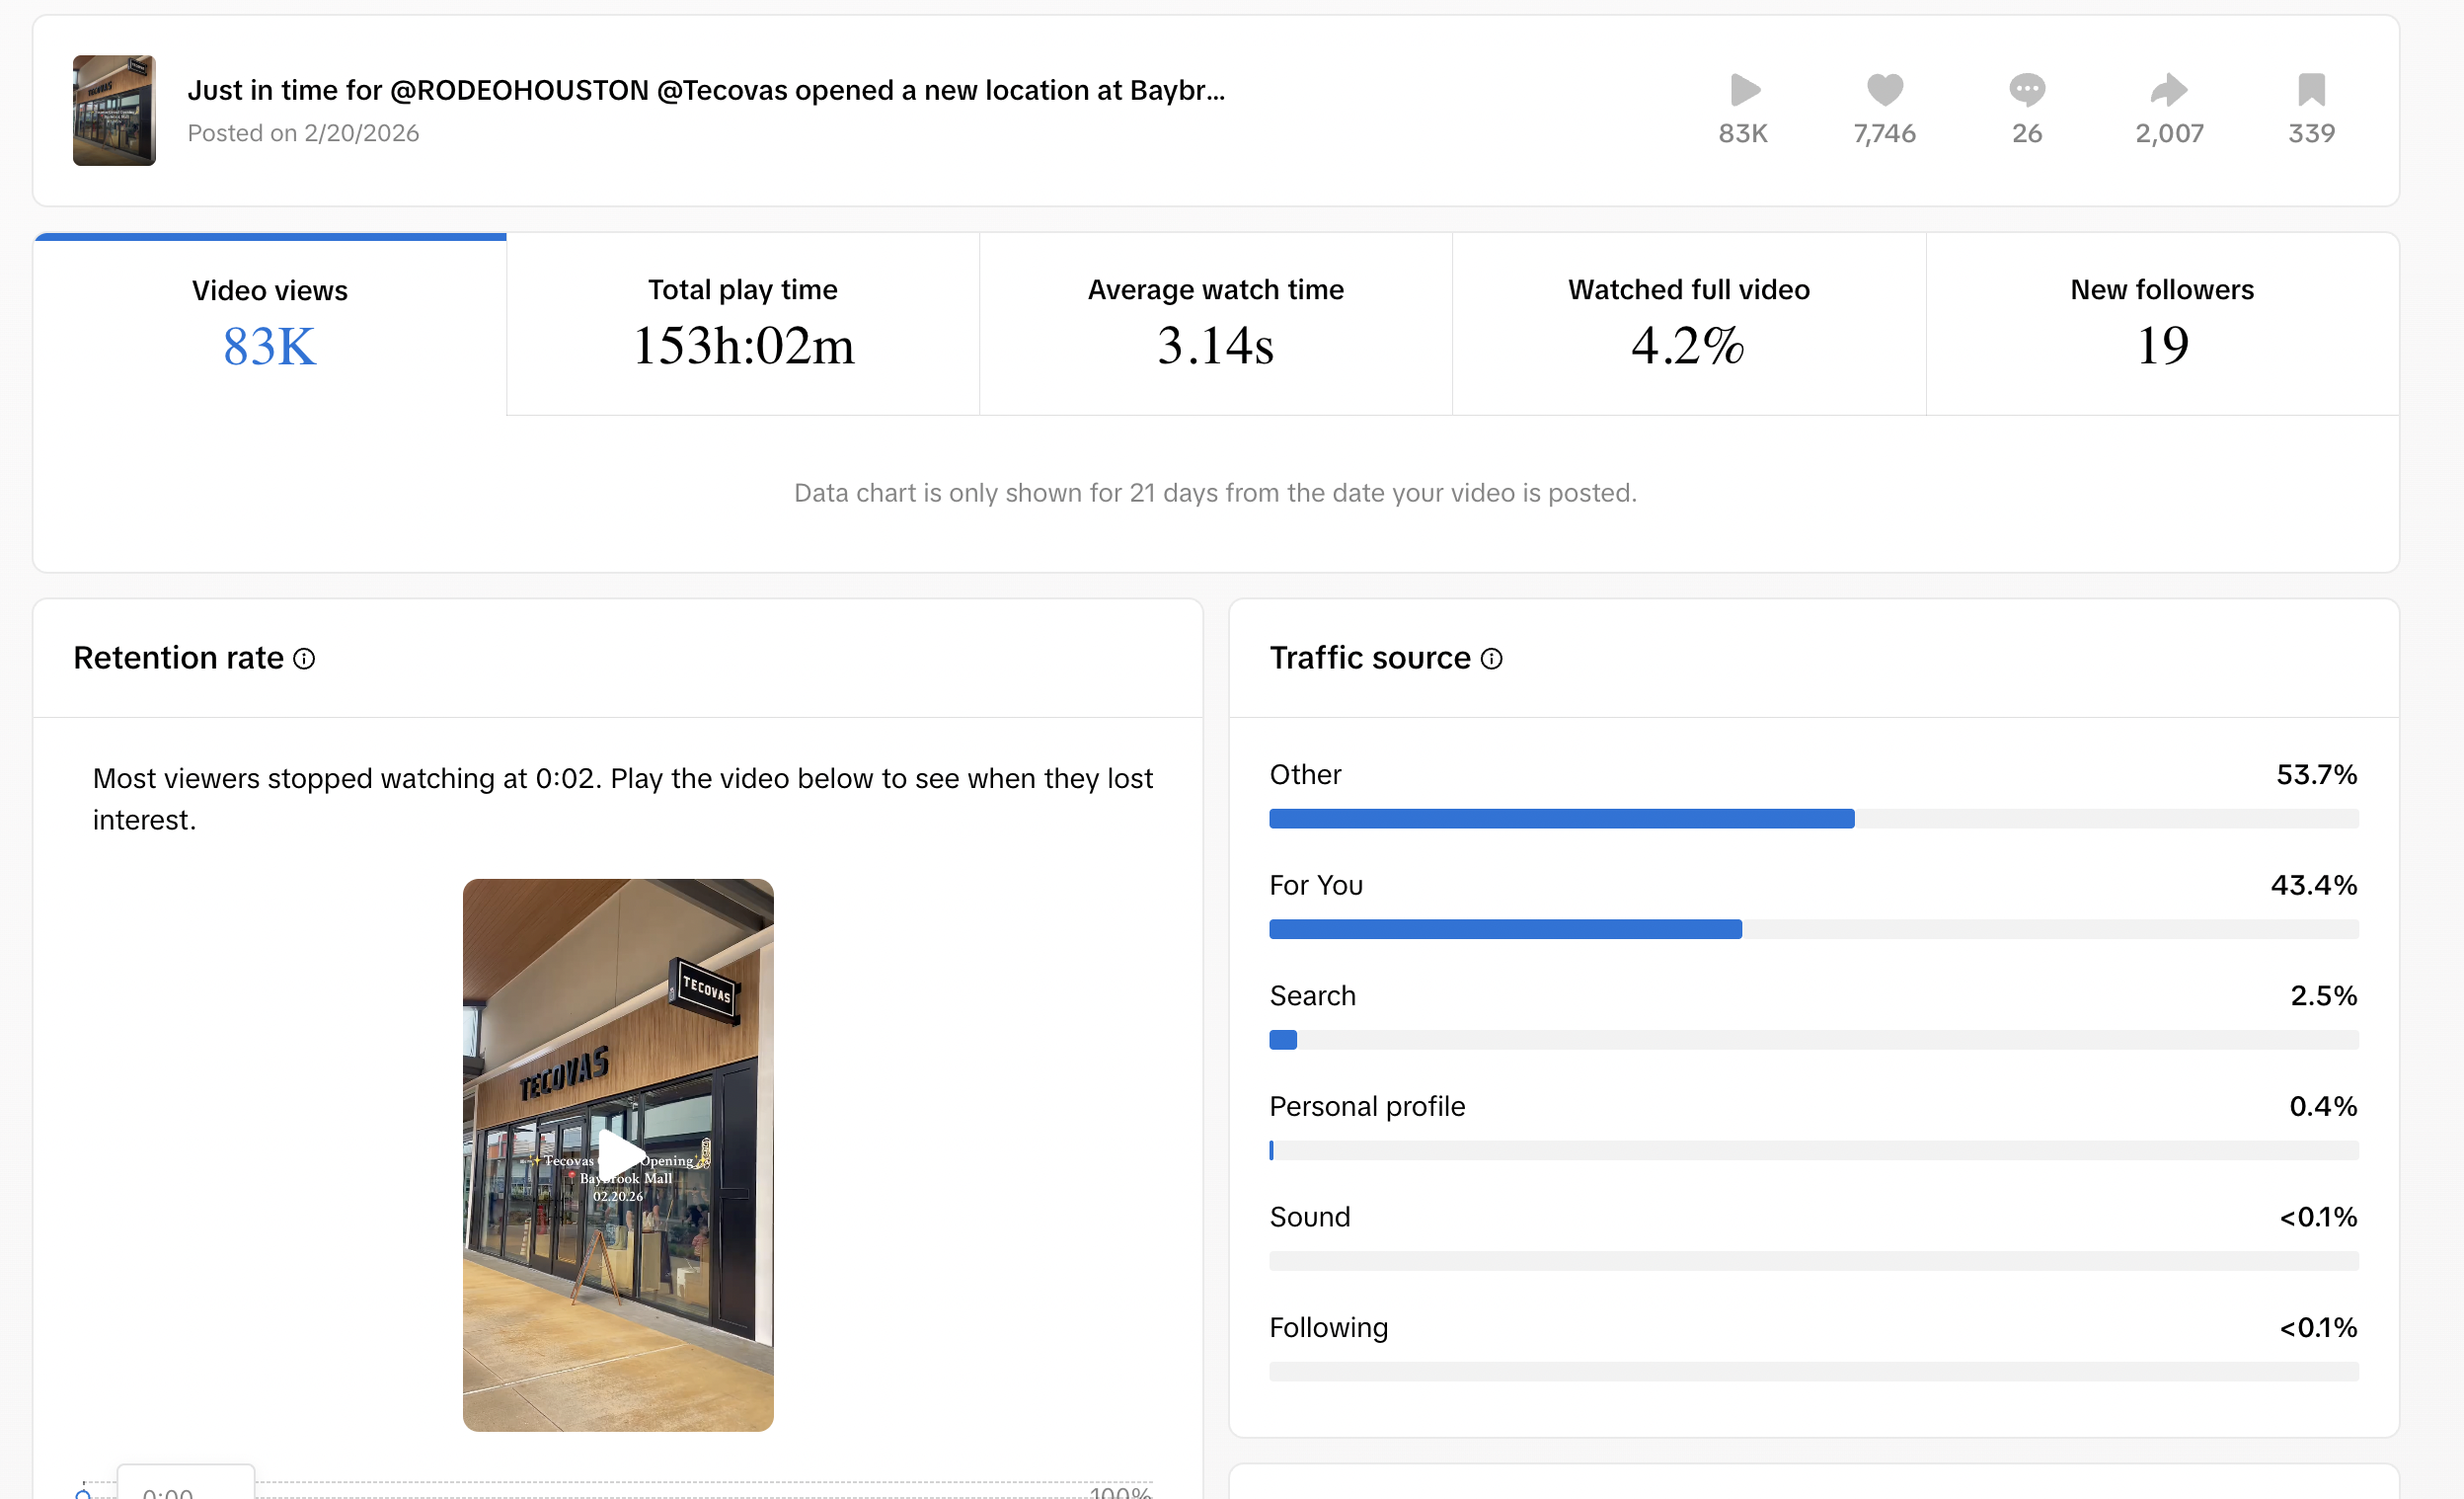The width and height of the screenshot is (2464, 1499).
Task: Click the Other traffic source bar
Action: (x=1813, y=819)
